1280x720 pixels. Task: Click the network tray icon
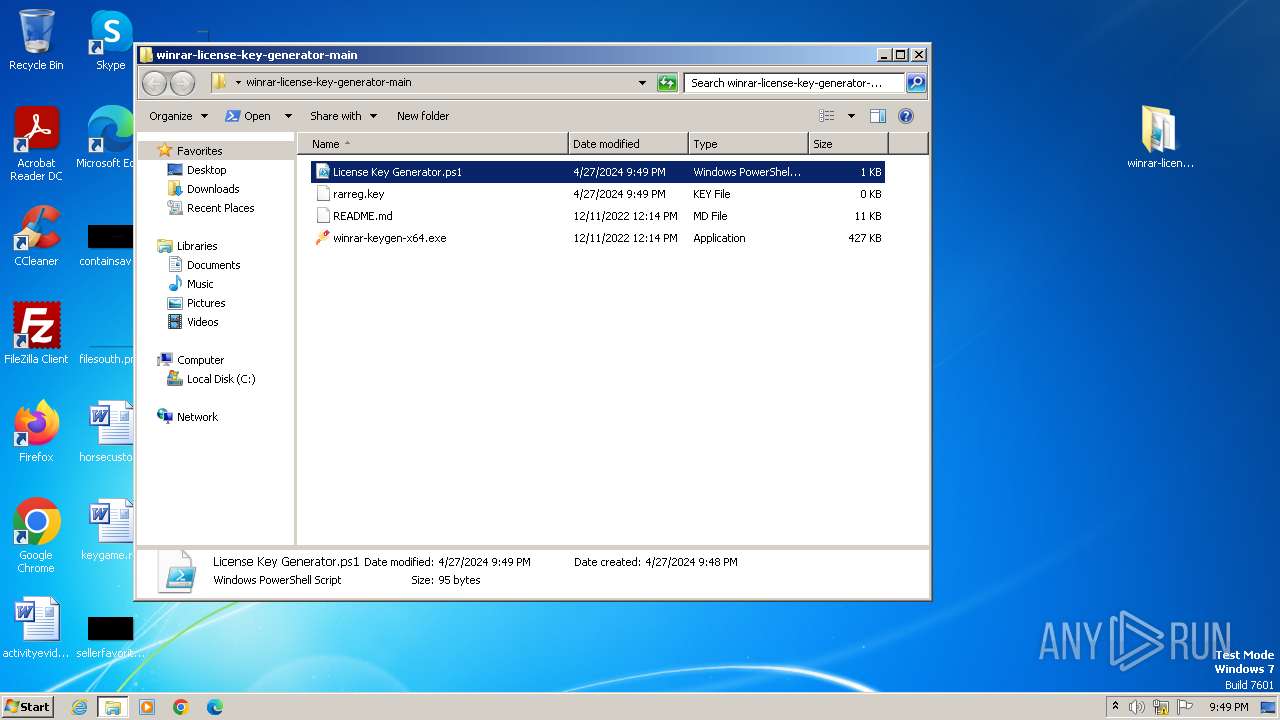pyautogui.click(x=1161, y=707)
